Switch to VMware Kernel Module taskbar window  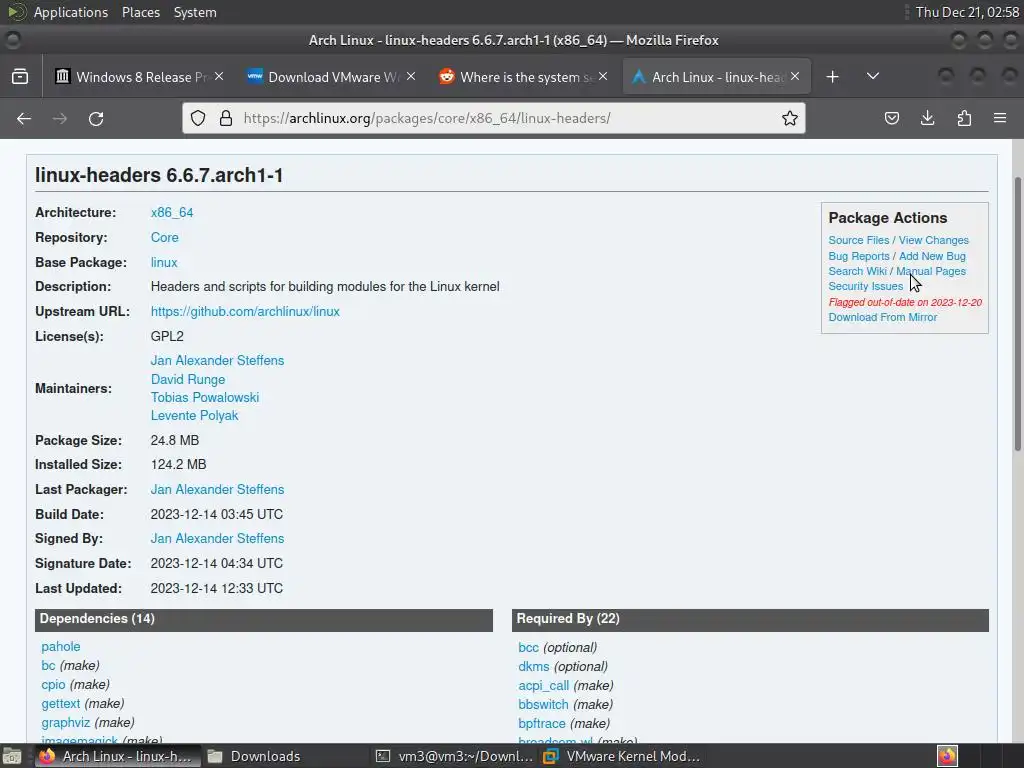coord(622,756)
